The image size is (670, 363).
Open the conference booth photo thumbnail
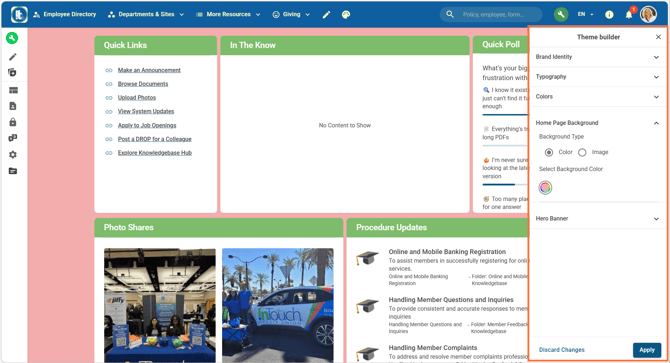(160, 305)
